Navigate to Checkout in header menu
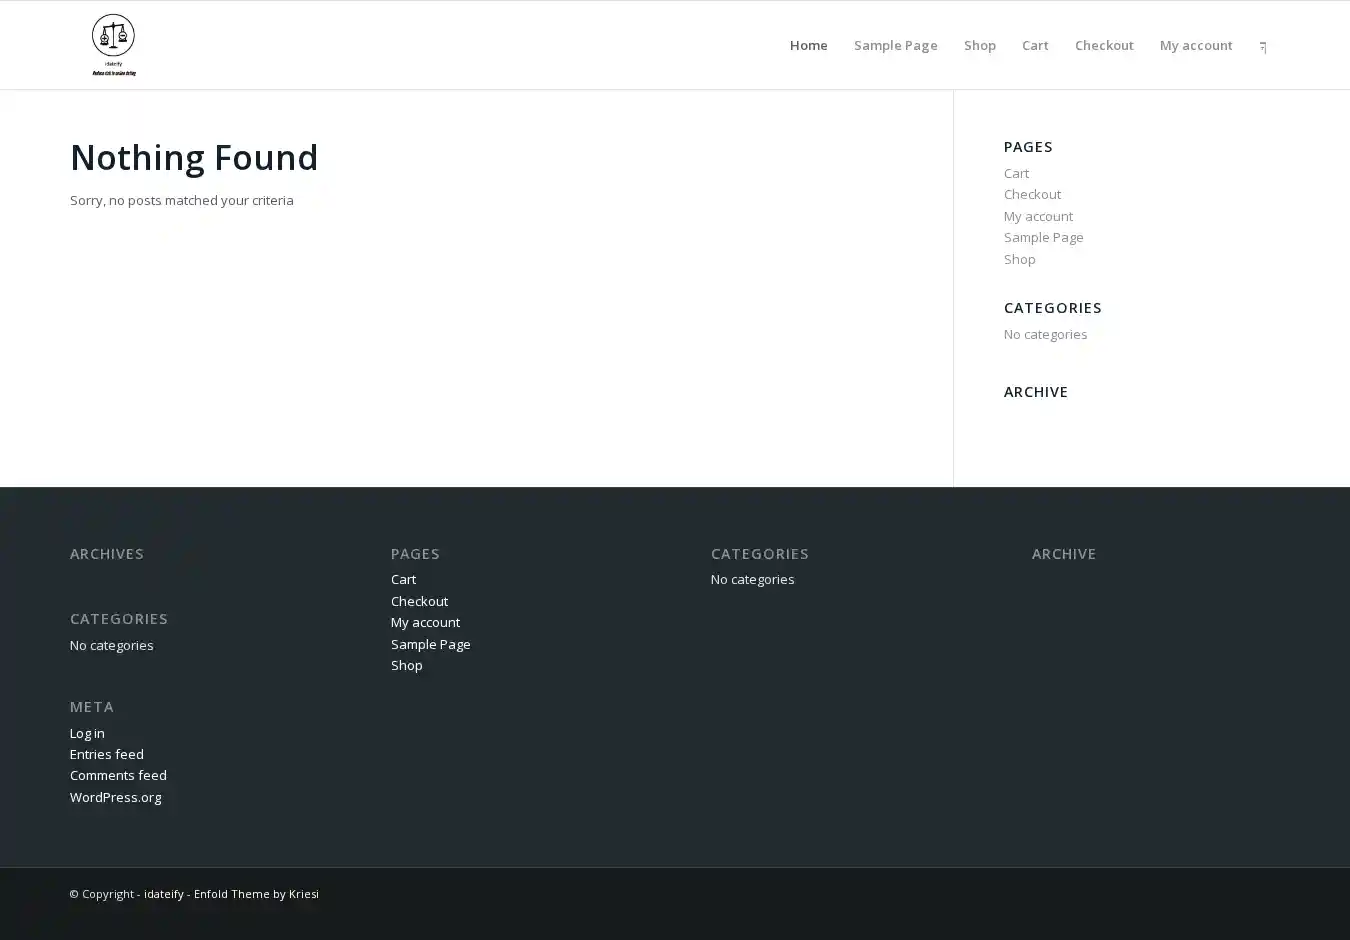 coord(1103,45)
